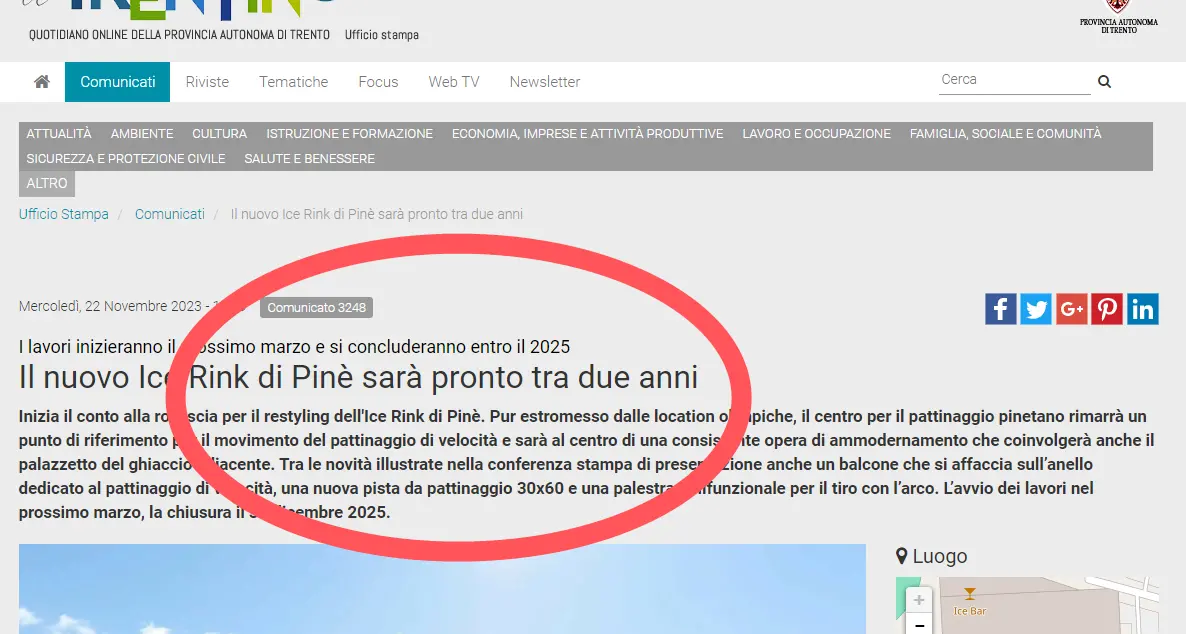Select the ALTRO category
Viewport: 1186px width, 634px height.
point(47,183)
